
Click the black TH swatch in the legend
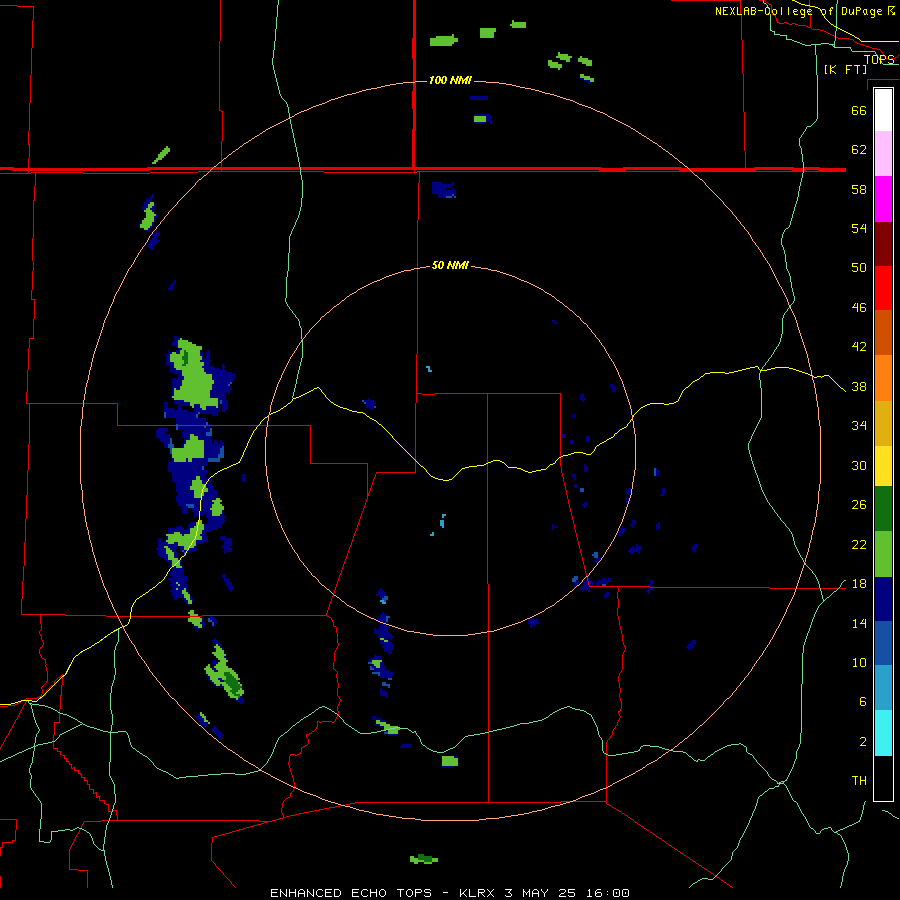coord(883,778)
